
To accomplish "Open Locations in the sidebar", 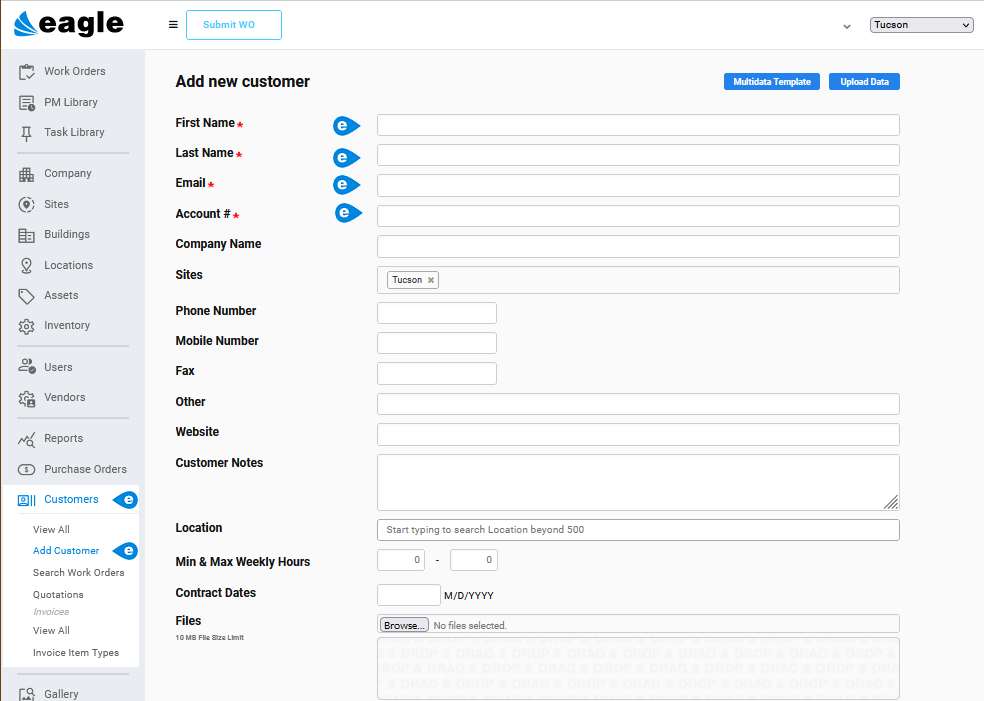I will pos(68,265).
